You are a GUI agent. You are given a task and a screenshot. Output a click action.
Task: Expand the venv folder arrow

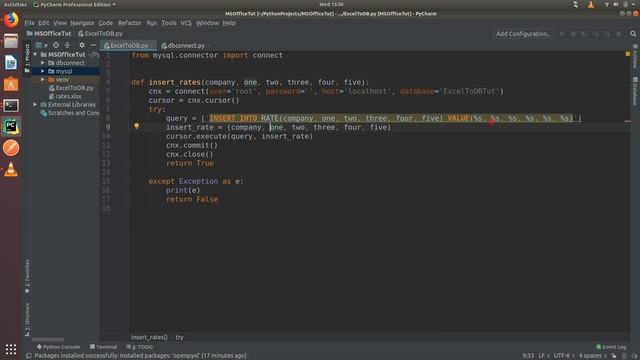point(42,80)
